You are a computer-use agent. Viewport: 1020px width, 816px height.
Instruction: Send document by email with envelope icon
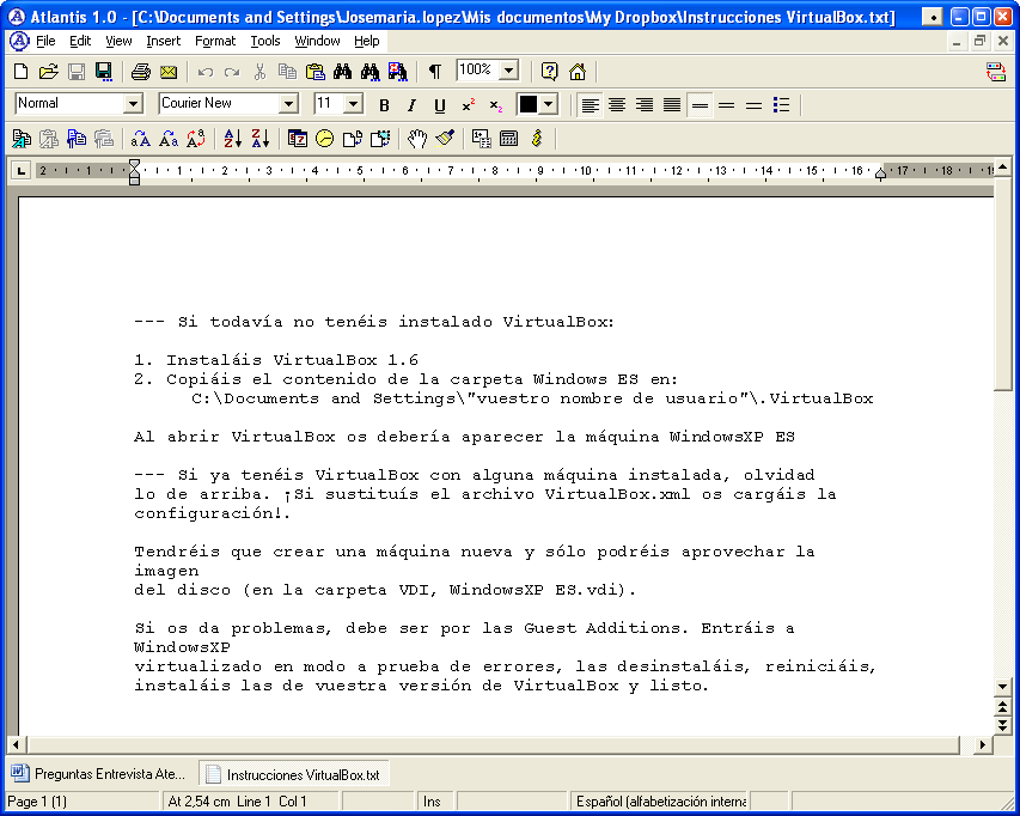coord(168,72)
